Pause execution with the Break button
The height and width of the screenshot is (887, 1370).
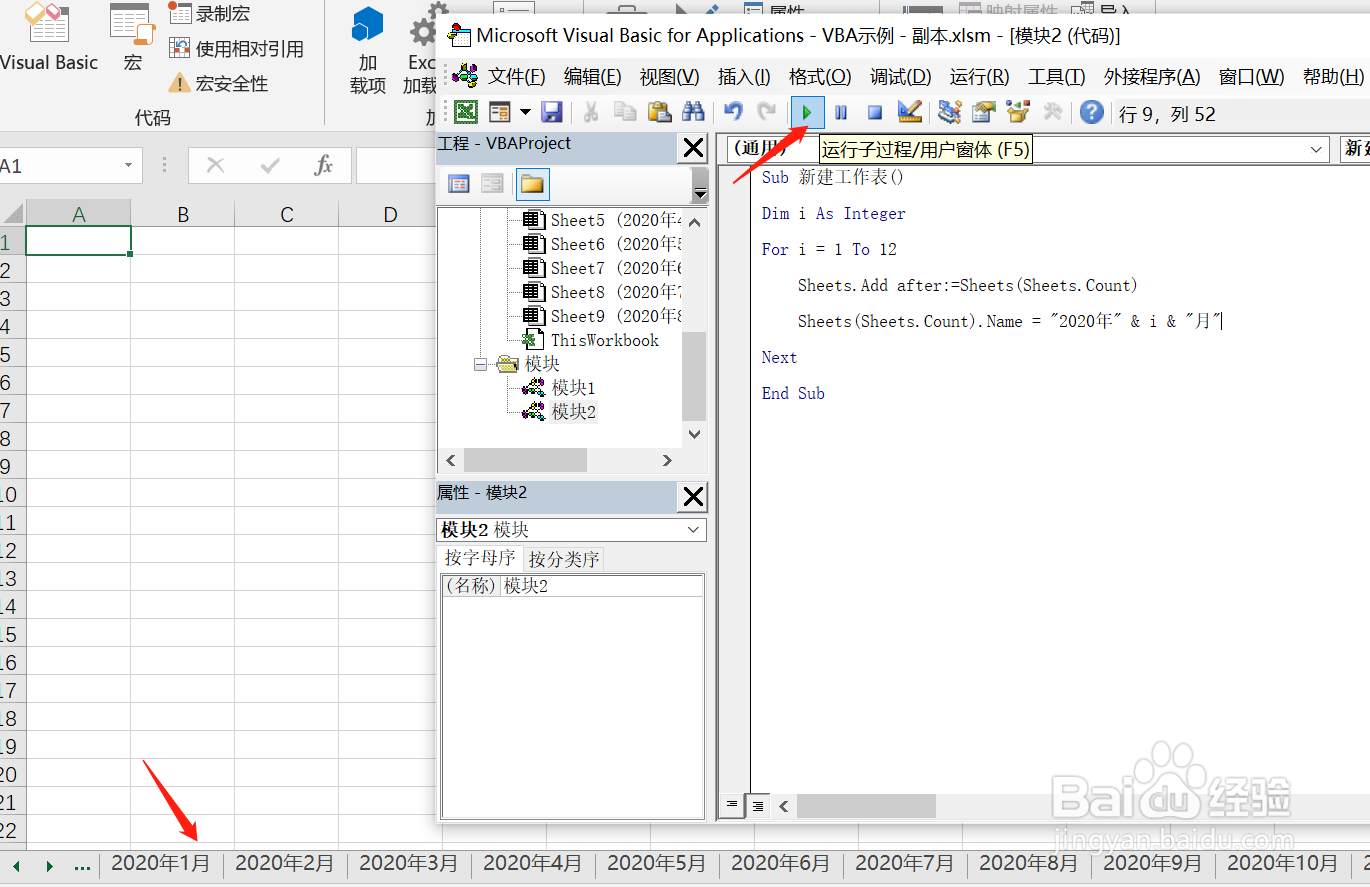coord(841,112)
